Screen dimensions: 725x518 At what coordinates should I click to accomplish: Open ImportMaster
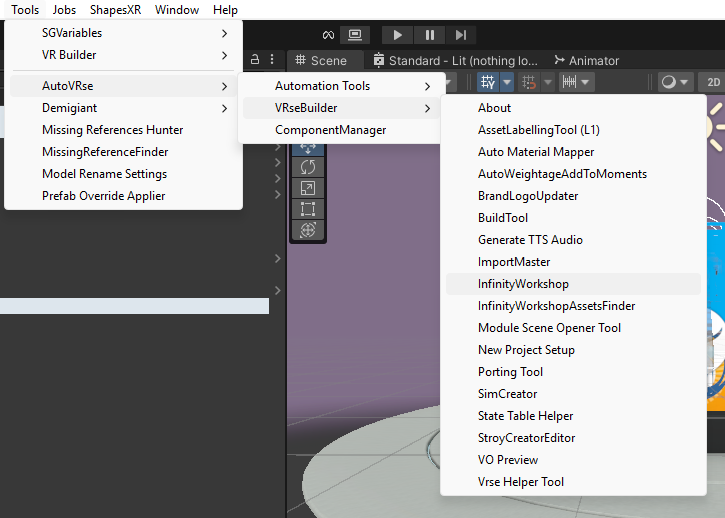[573, 262]
